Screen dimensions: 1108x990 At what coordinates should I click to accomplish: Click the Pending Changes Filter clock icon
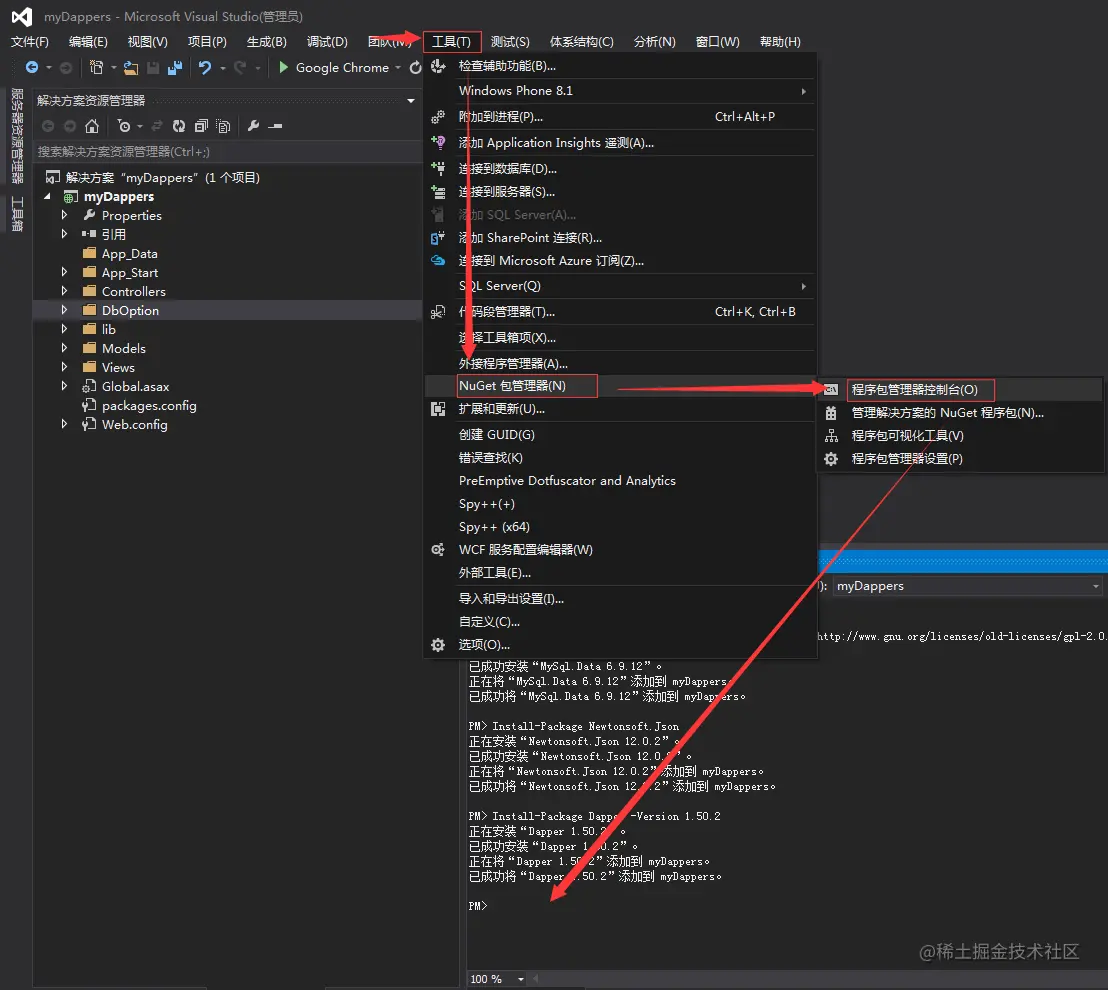(x=124, y=126)
